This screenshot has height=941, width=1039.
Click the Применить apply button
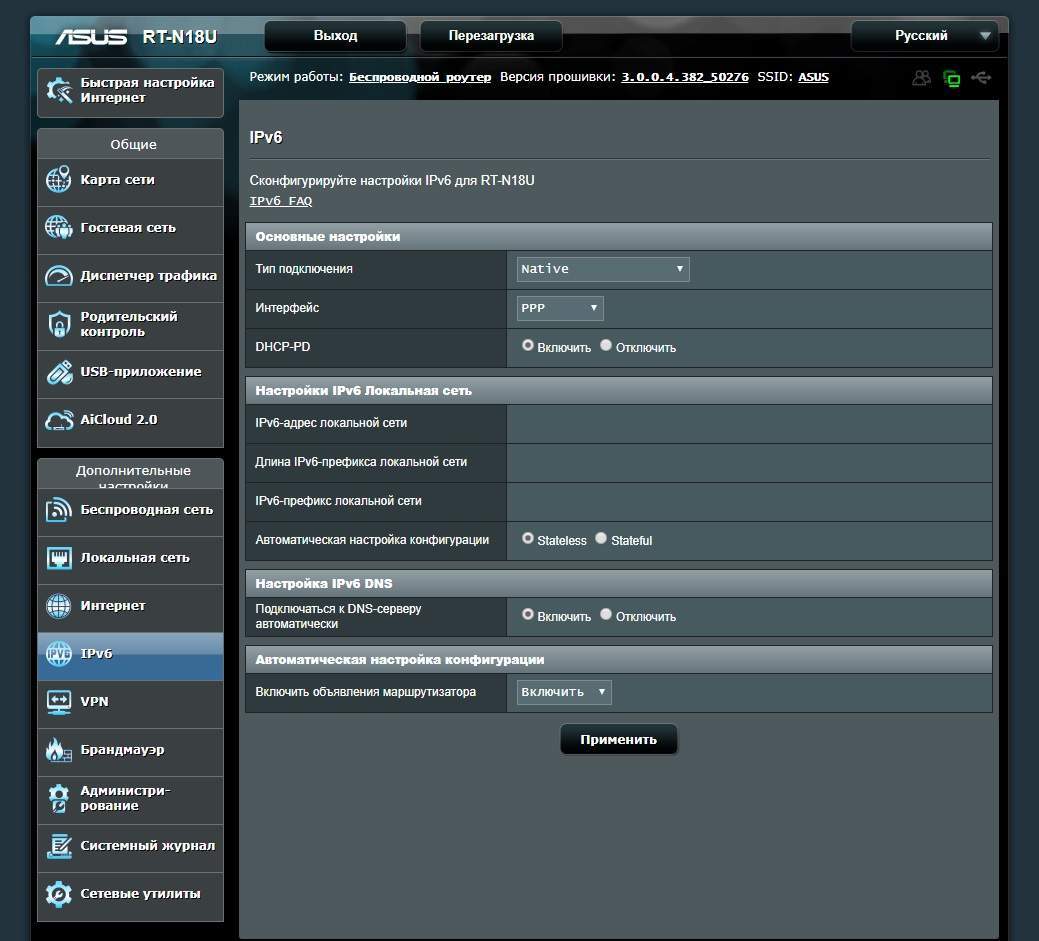click(x=618, y=740)
